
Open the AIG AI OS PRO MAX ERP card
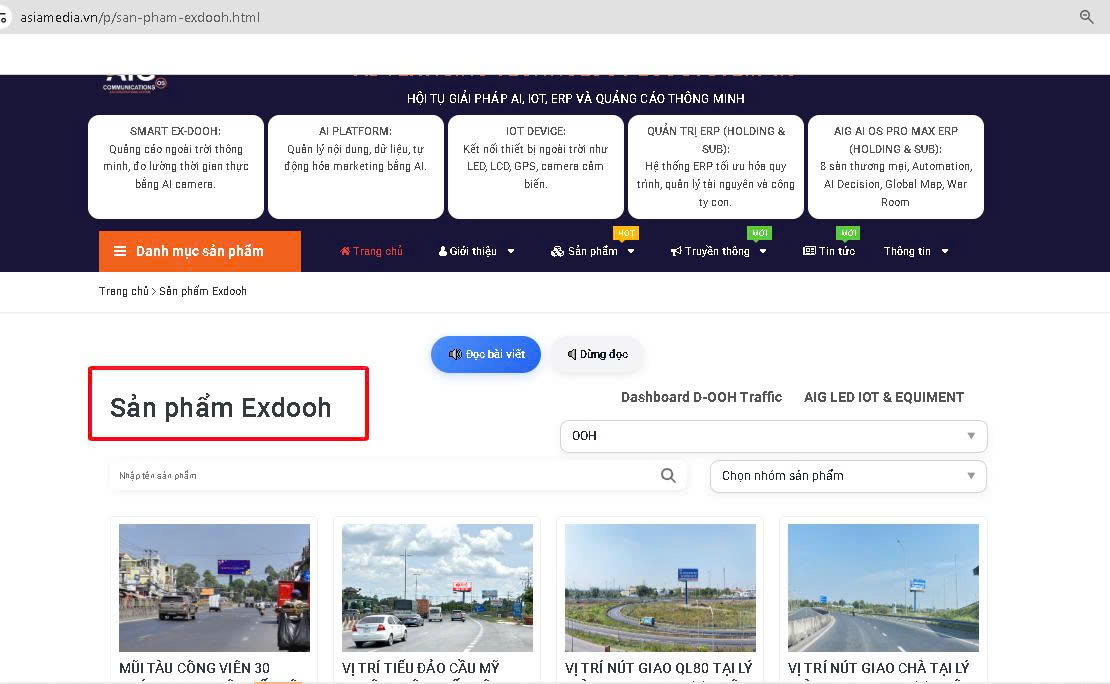(896, 167)
